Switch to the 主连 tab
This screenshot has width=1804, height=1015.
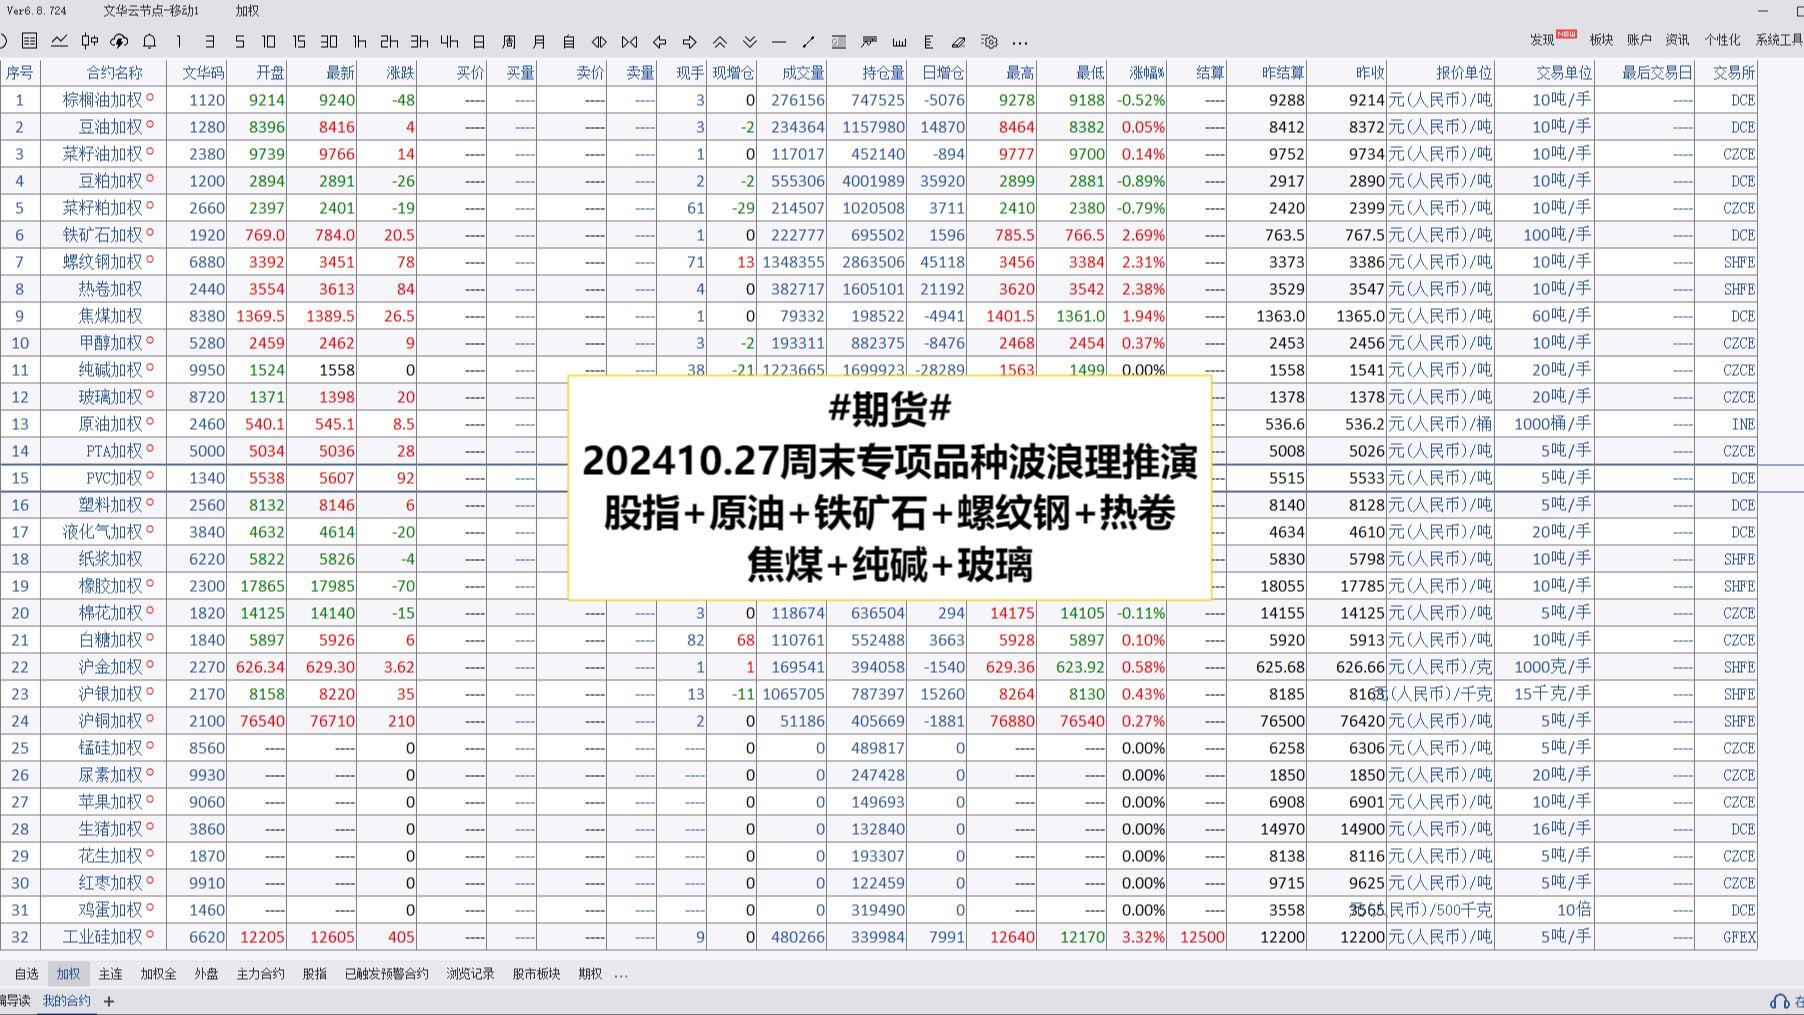pos(110,973)
